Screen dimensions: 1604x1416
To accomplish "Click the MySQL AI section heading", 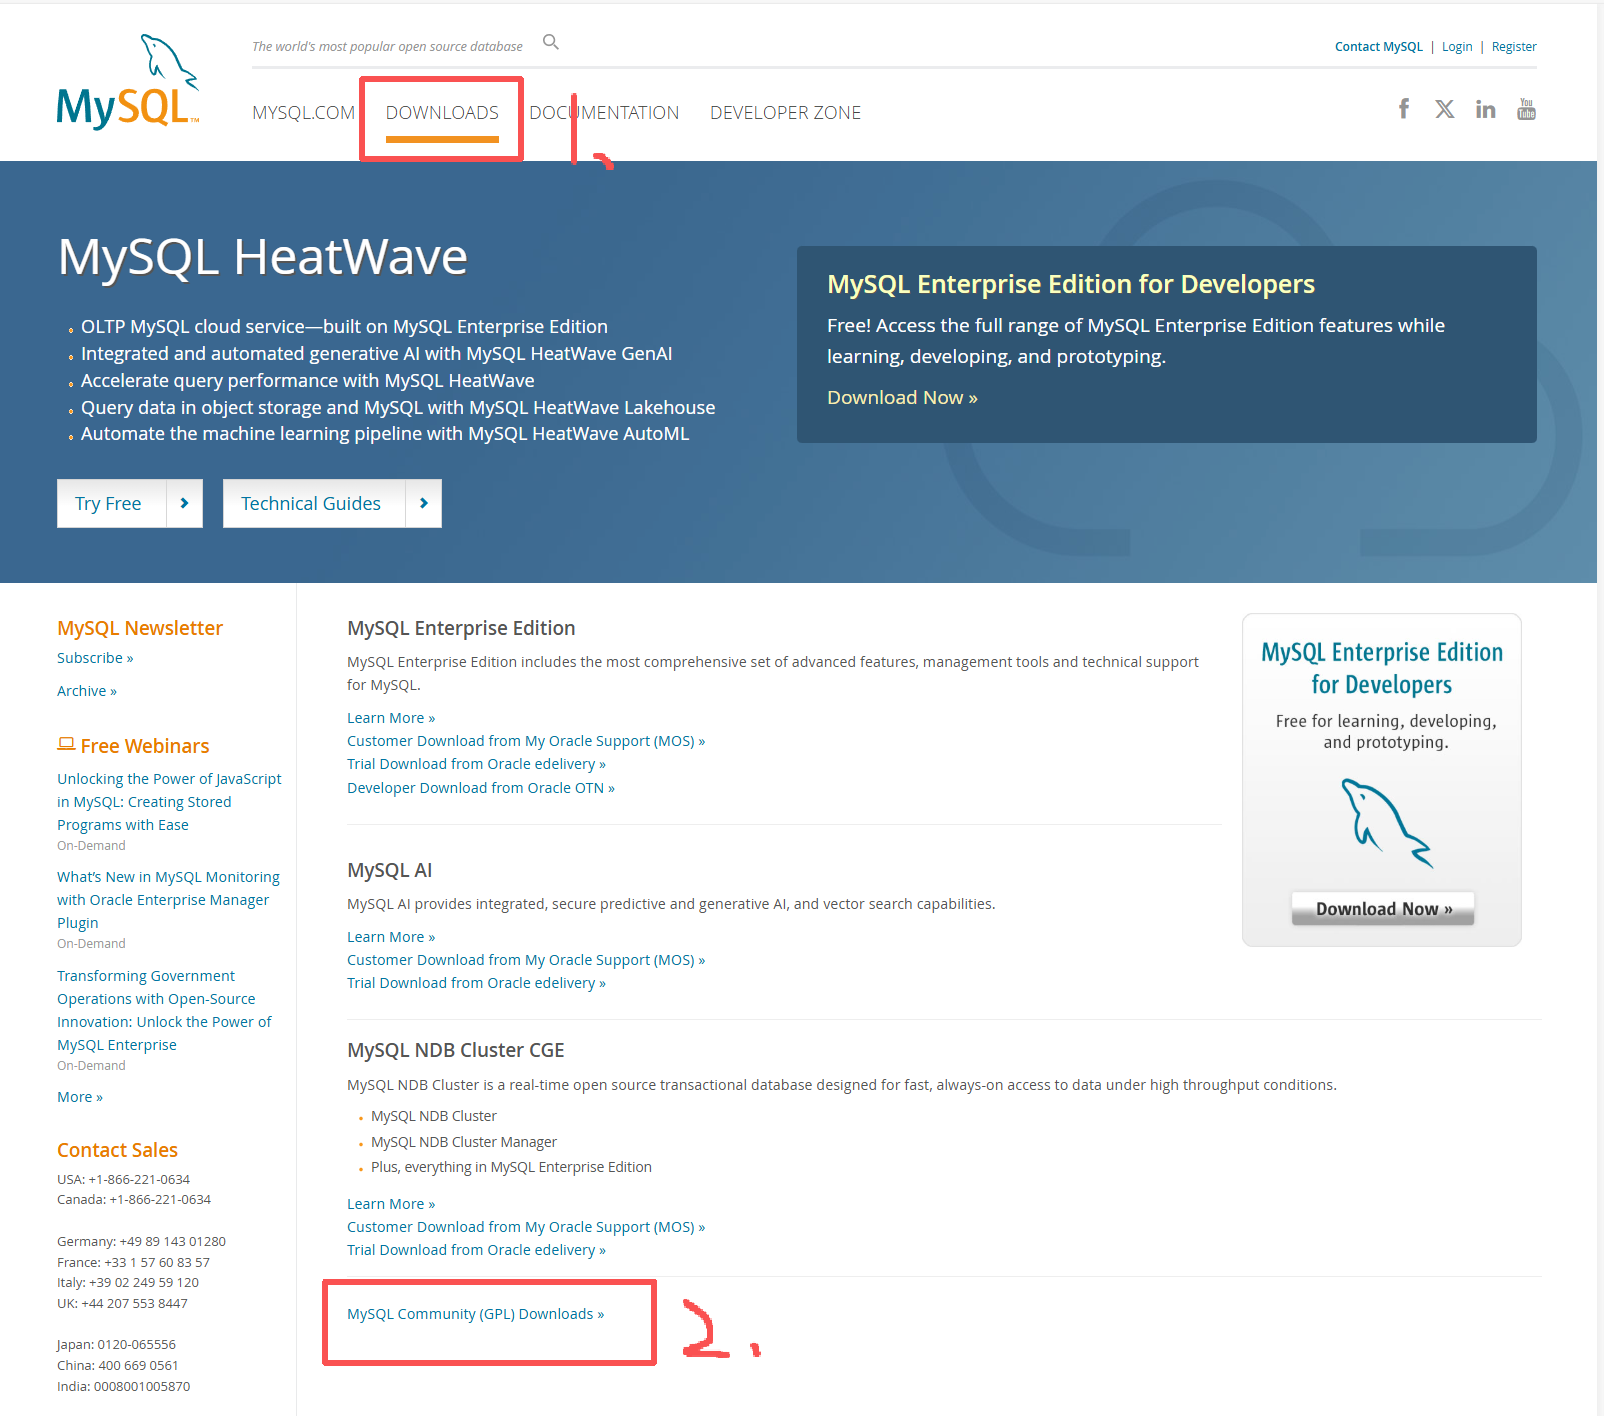I will click(390, 870).
